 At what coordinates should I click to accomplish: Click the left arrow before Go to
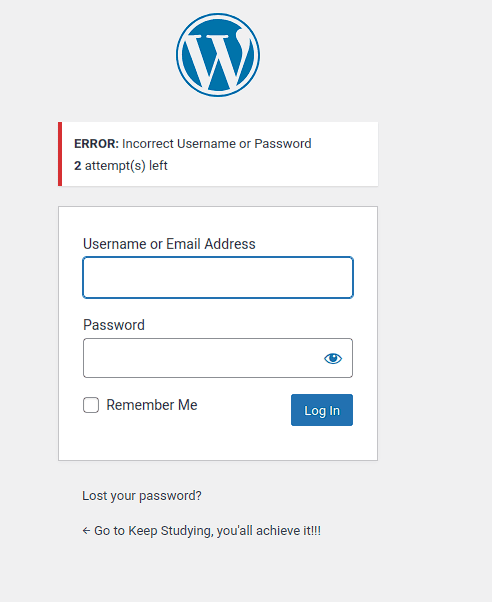[86, 531]
